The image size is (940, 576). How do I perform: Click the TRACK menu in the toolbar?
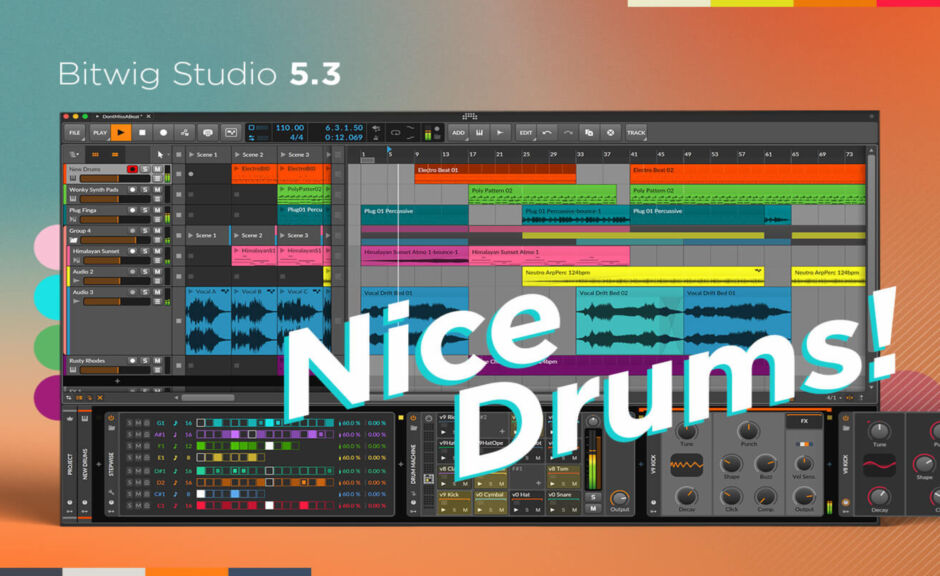(637, 131)
